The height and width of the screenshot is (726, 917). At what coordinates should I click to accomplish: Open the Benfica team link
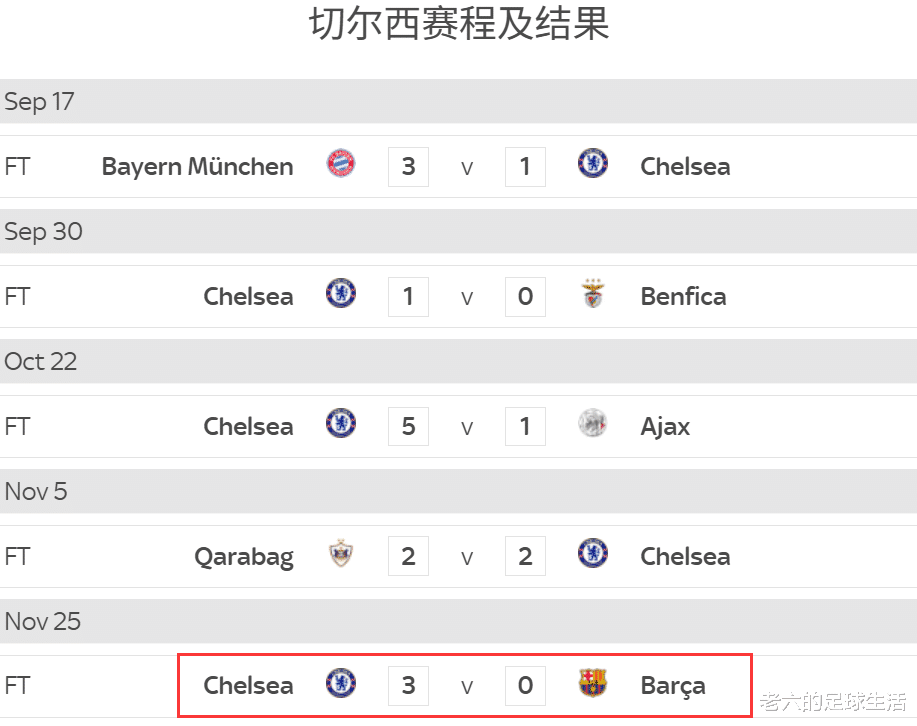[683, 296]
